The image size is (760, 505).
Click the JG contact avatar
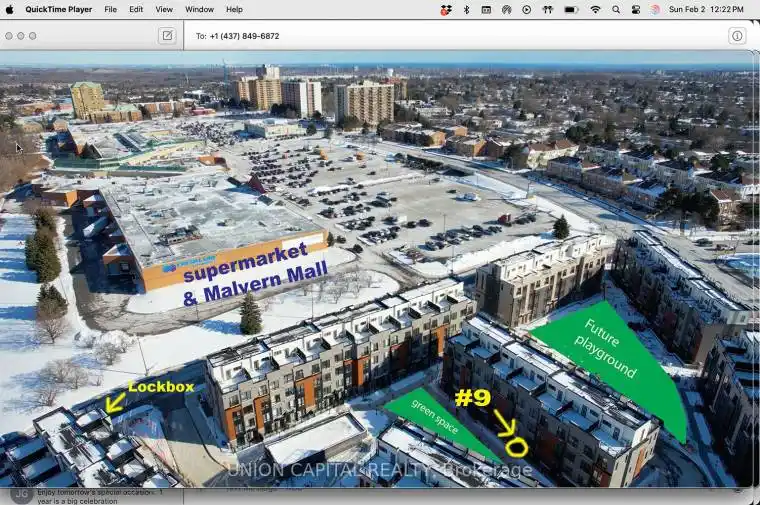pos(21,495)
